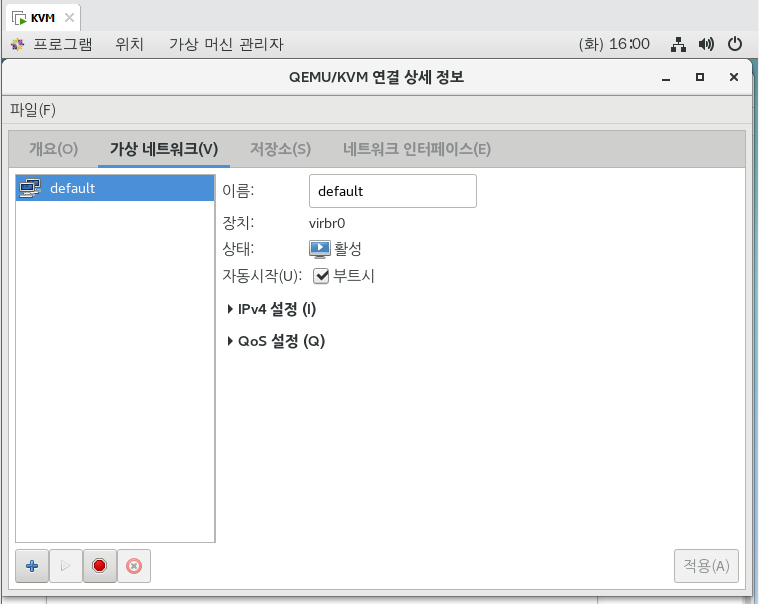Open the 파일(F) menu
This screenshot has height=604, width=759.
(33, 109)
